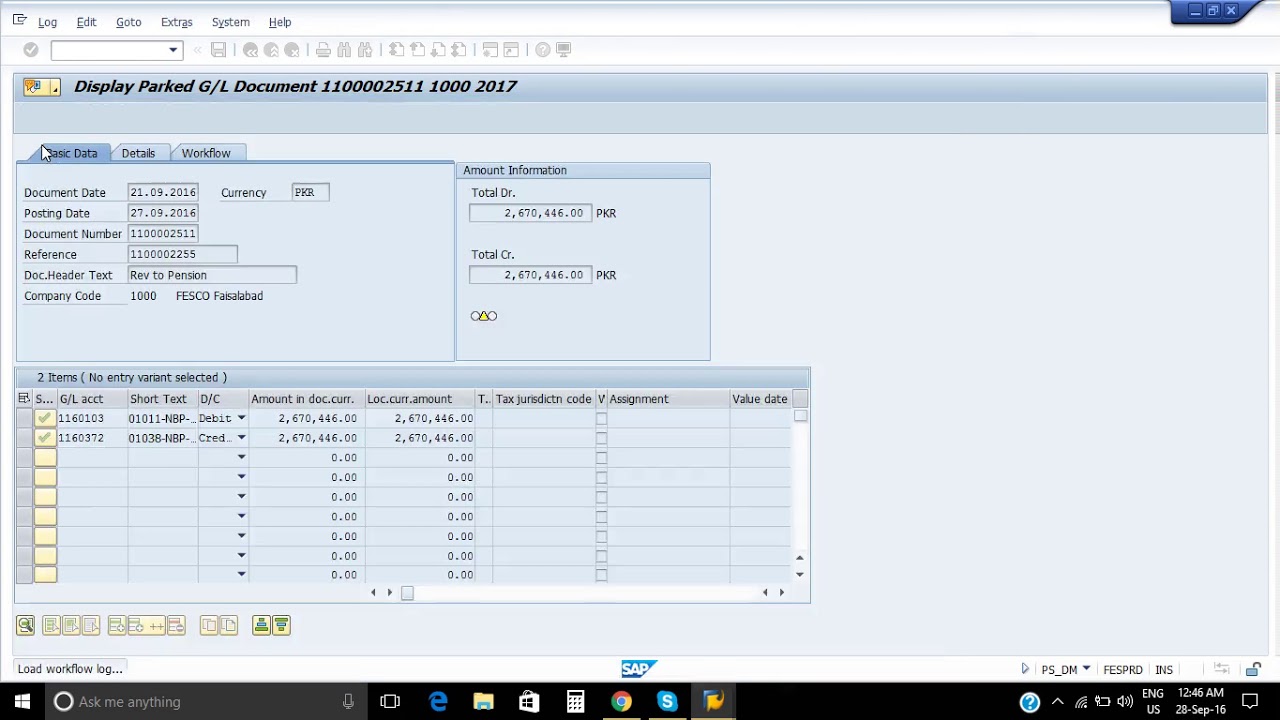Open the Log menu
Viewport: 1280px width, 720px height.
47,22
